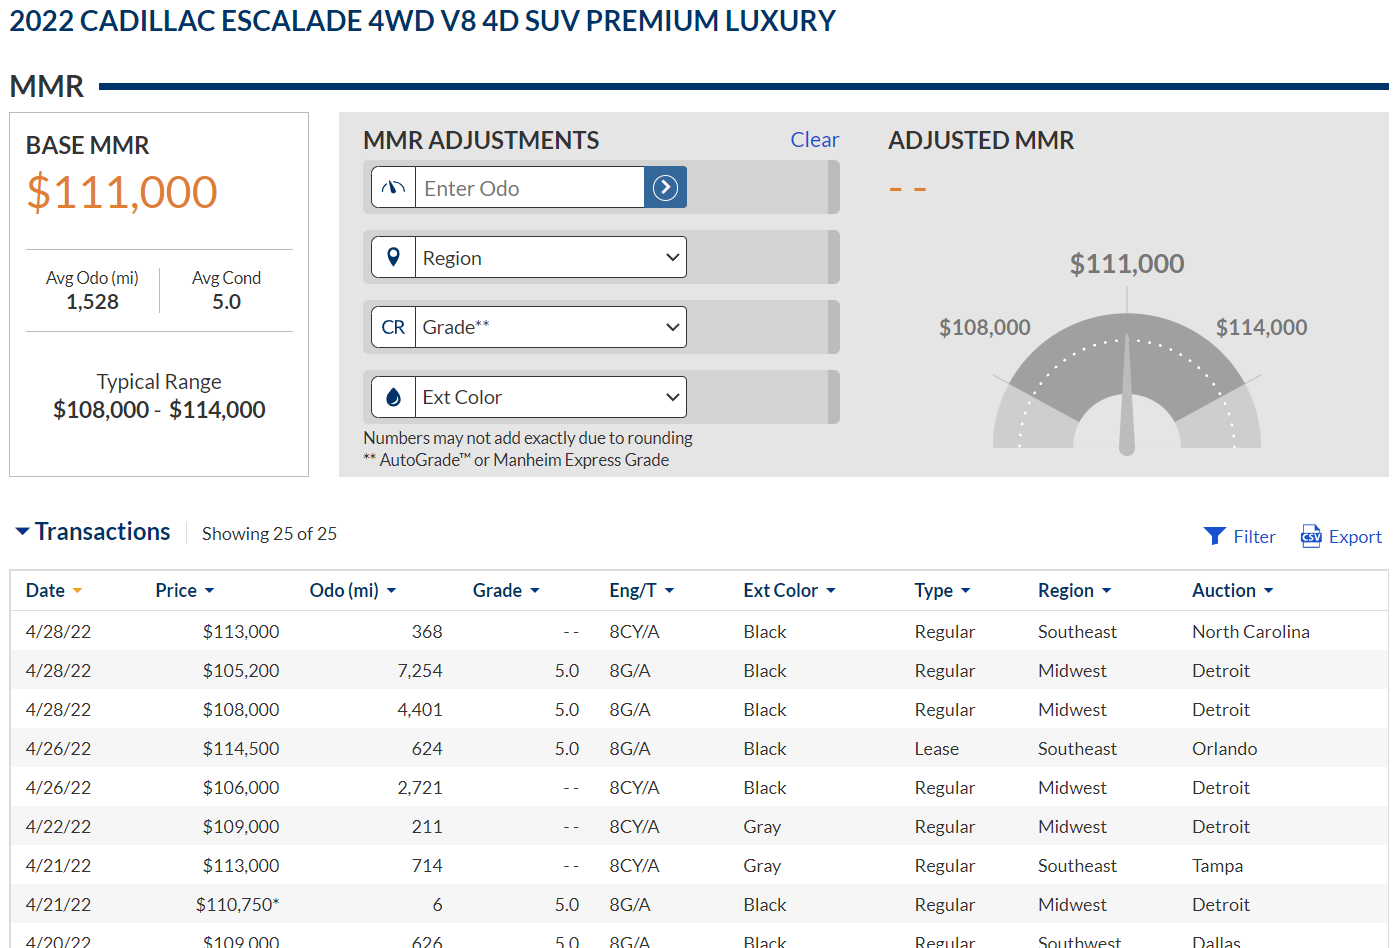
Task: Click the Tampa auction cell
Action: [x=1217, y=866]
